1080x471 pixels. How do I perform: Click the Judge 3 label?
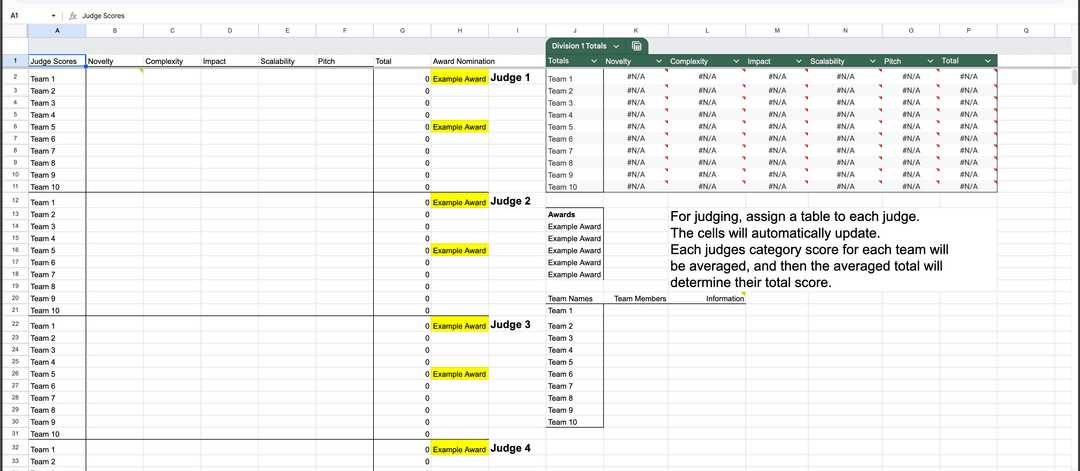tap(510, 324)
